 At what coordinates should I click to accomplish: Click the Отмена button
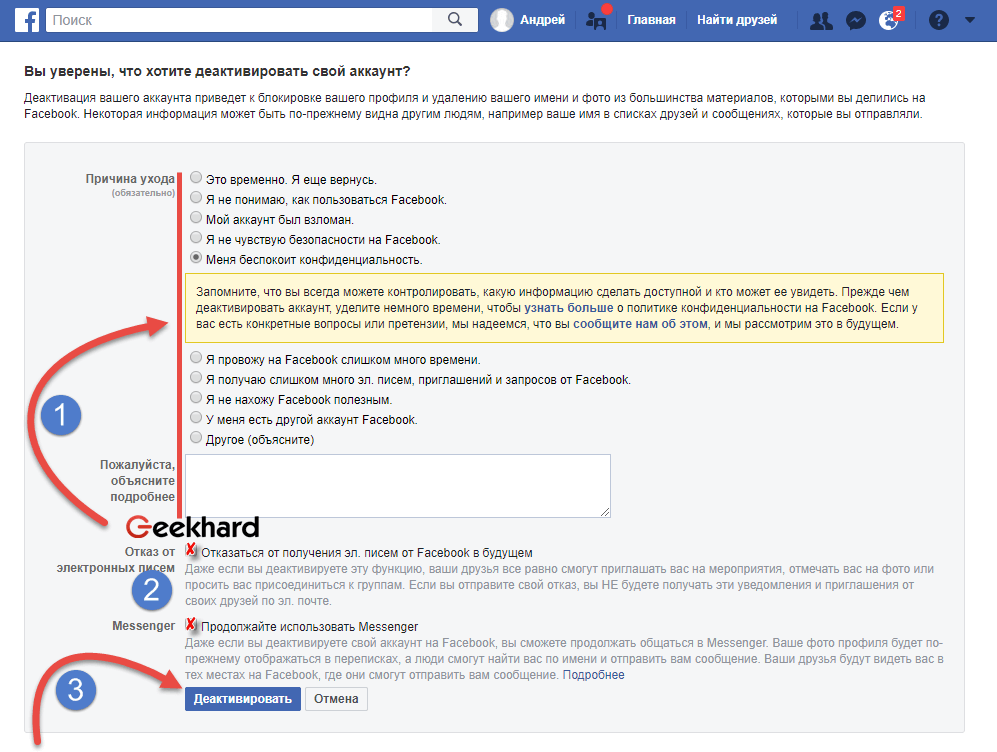(336, 699)
